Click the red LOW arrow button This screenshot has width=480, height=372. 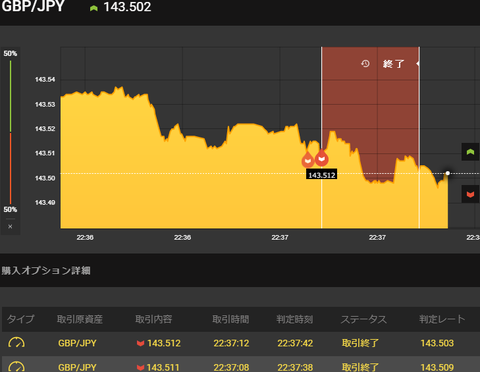coord(470,194)
